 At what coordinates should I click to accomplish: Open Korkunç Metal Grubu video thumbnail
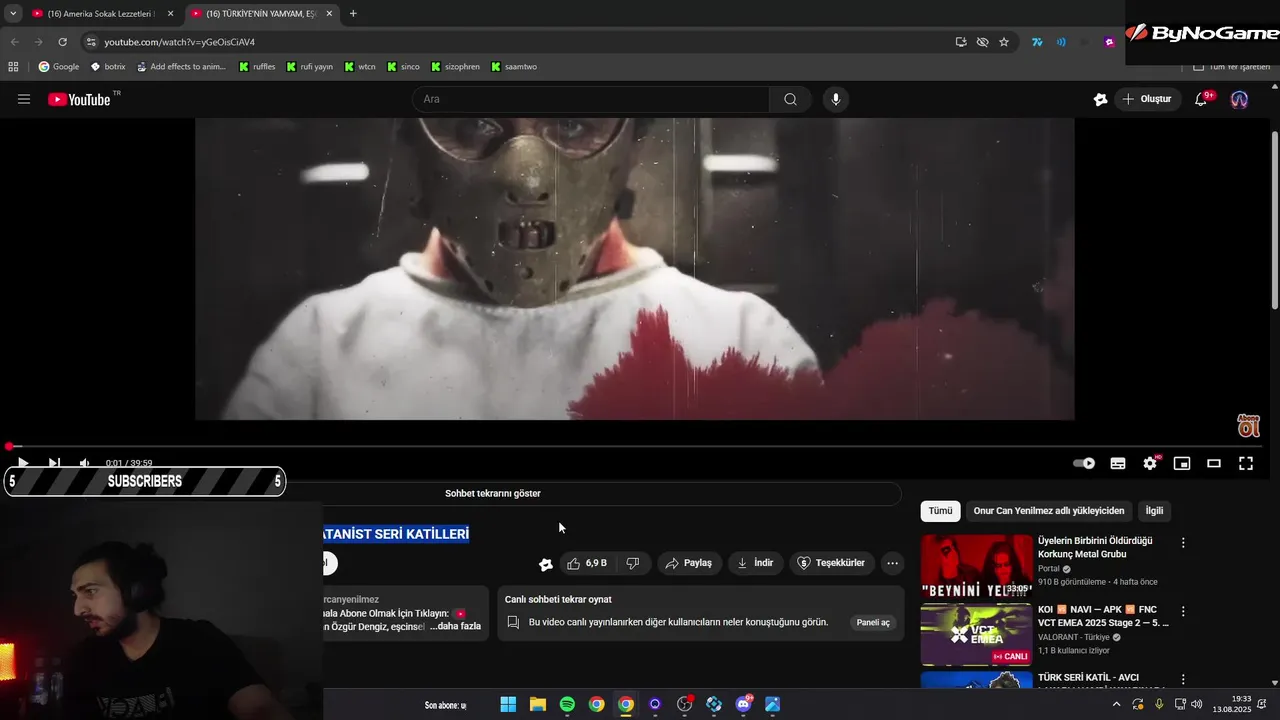tap(976, 565)
